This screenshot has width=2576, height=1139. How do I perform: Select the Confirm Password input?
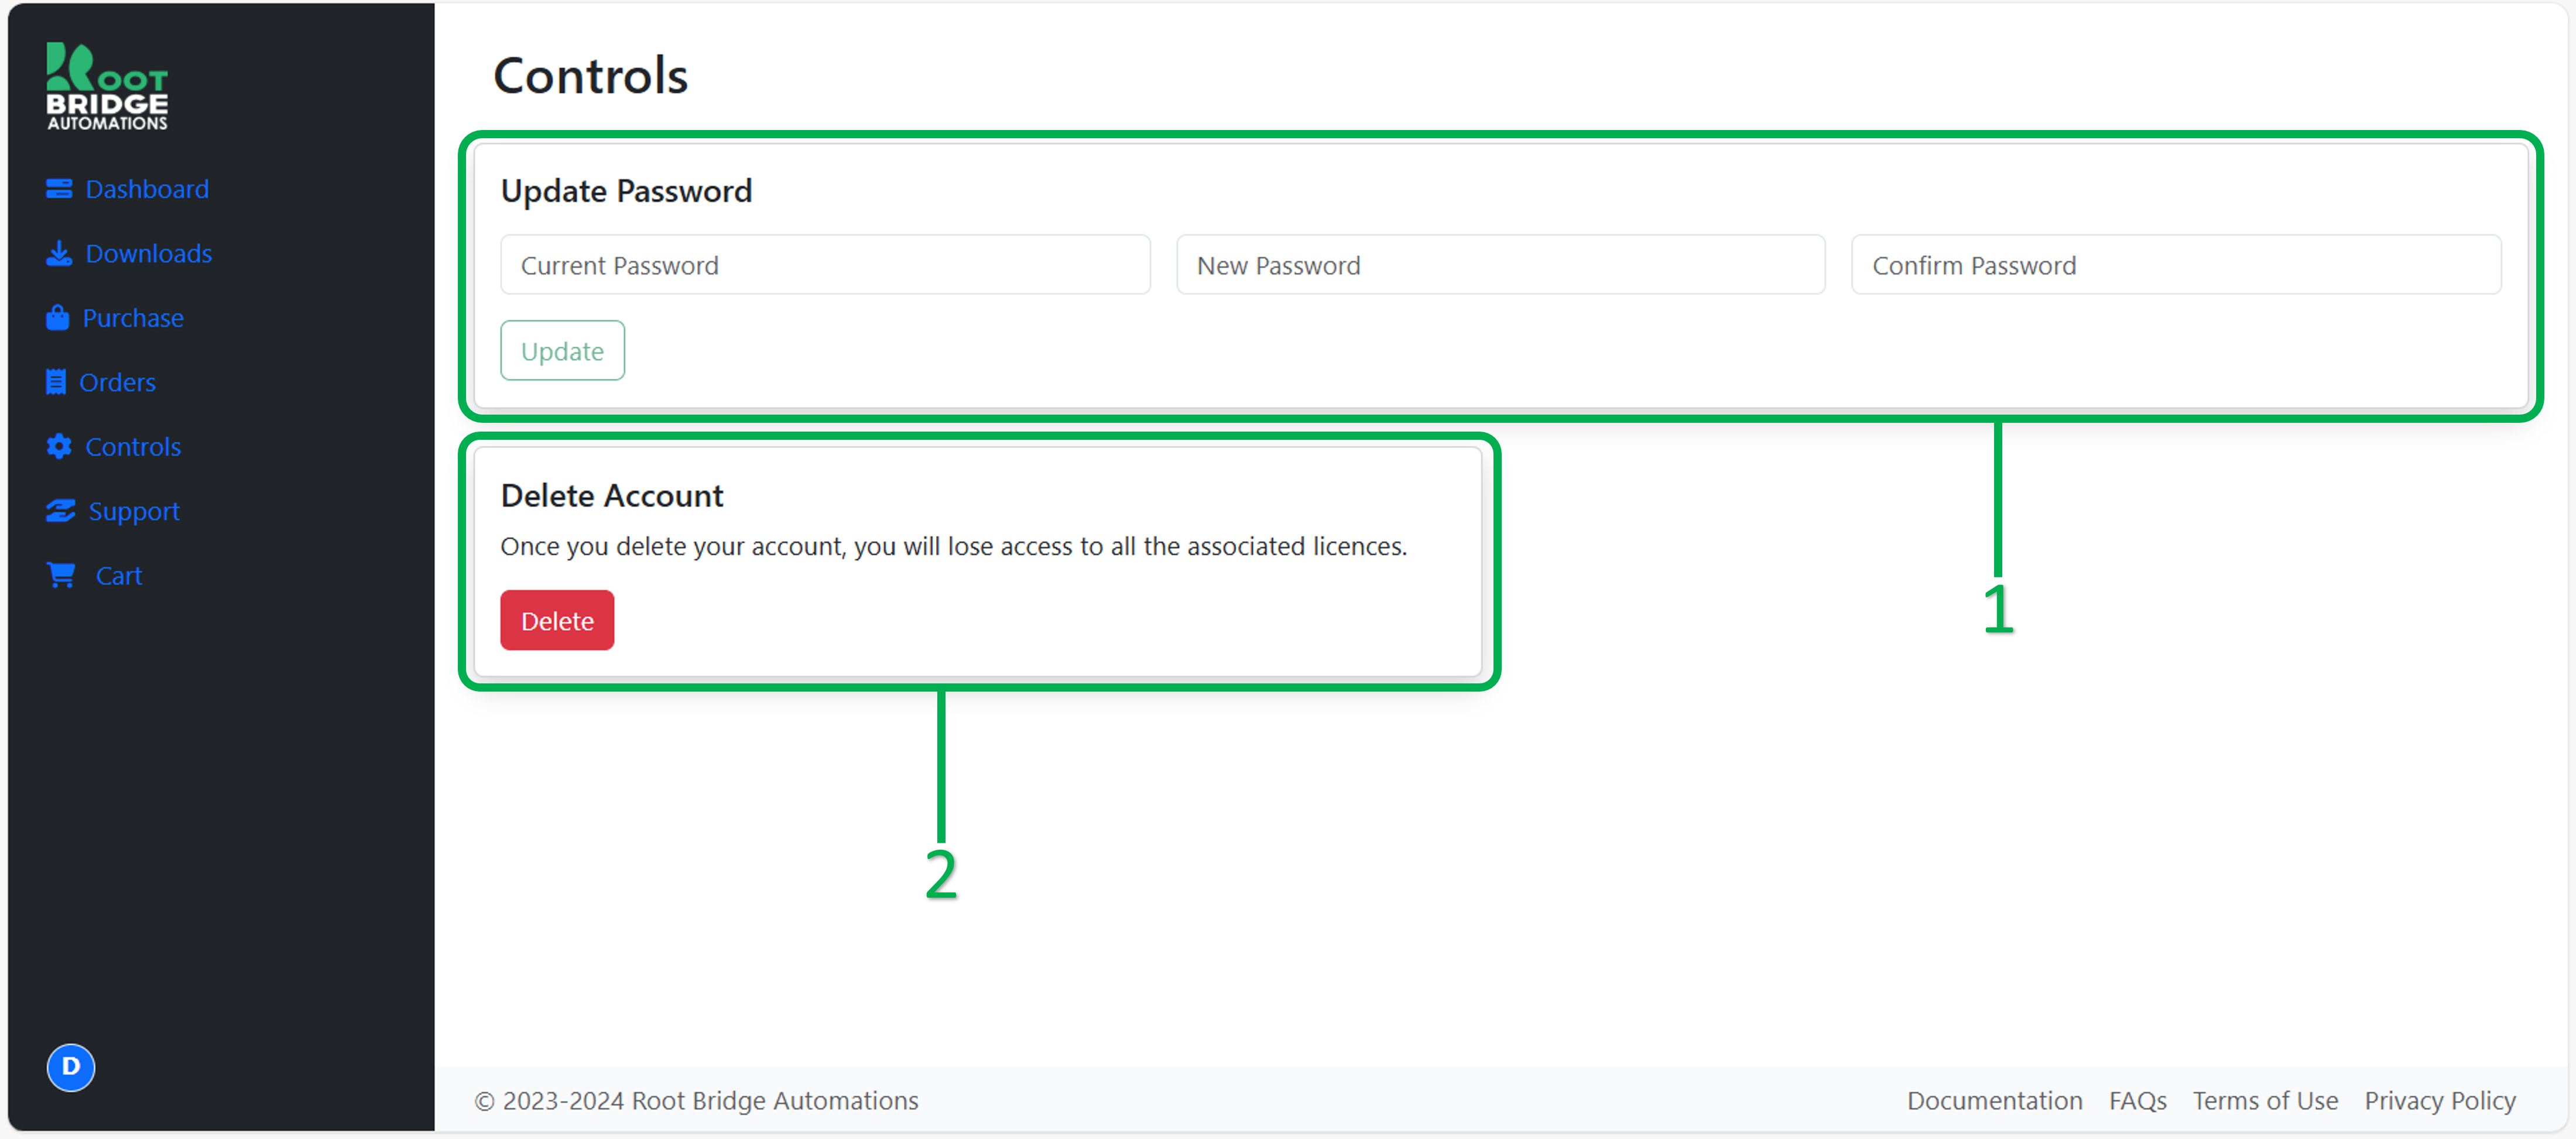coord(2176,265)
